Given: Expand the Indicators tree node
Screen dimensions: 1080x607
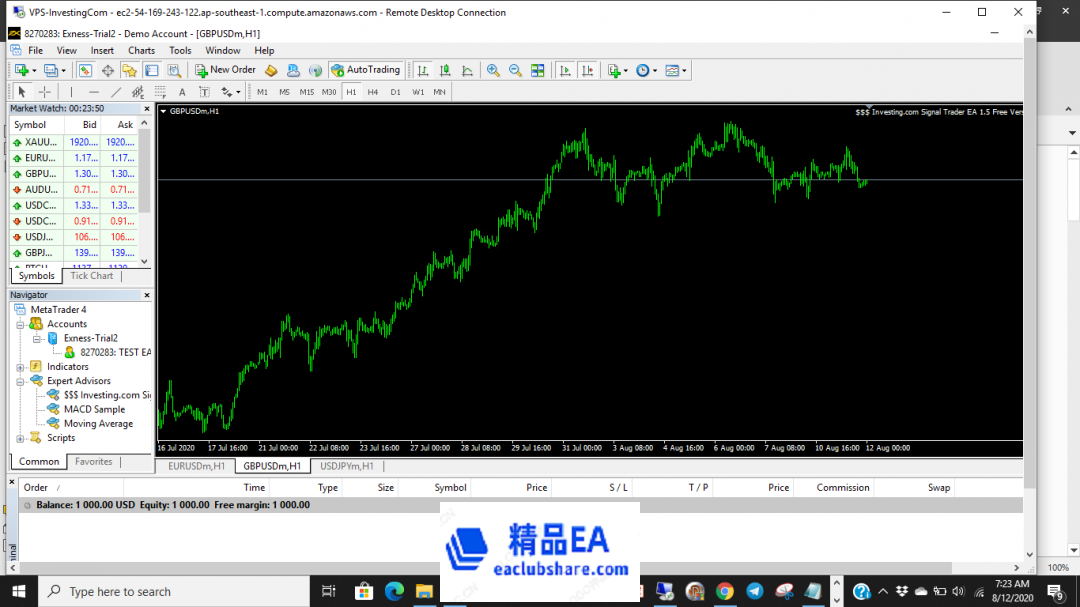Looking at the screenshot, I should tap(21, 367).
